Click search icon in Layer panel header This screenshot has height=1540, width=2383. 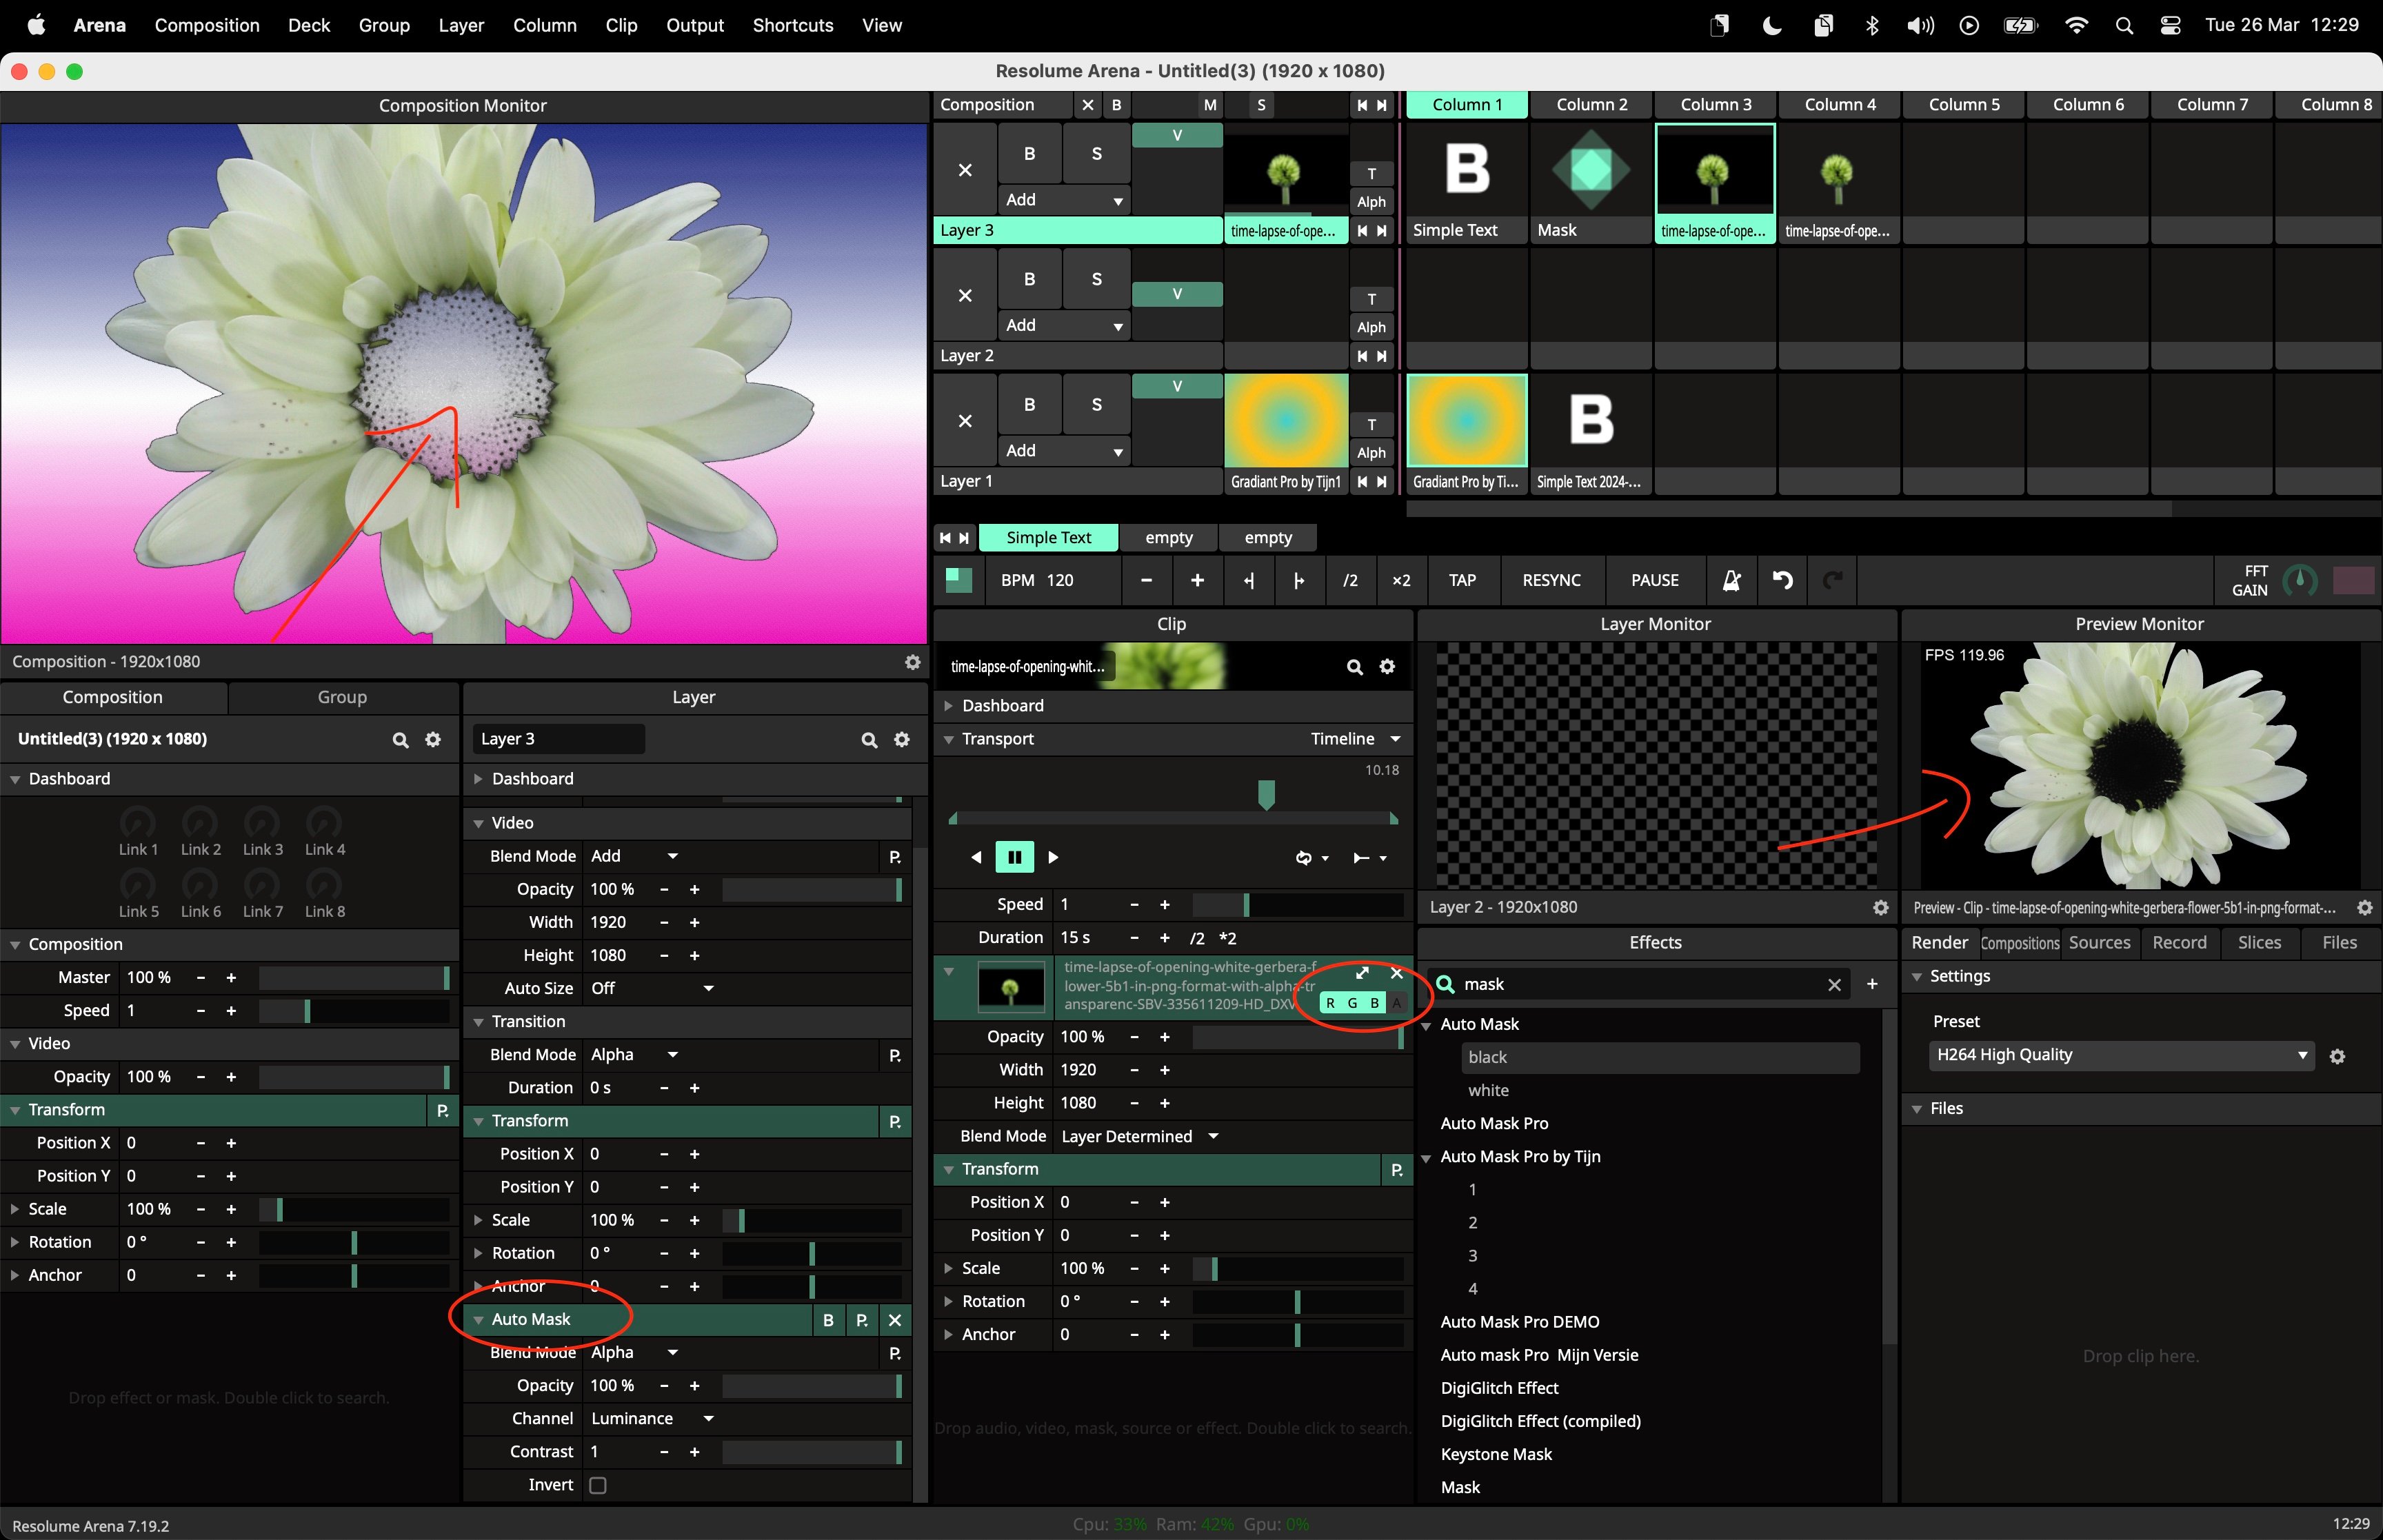(869, 739)
